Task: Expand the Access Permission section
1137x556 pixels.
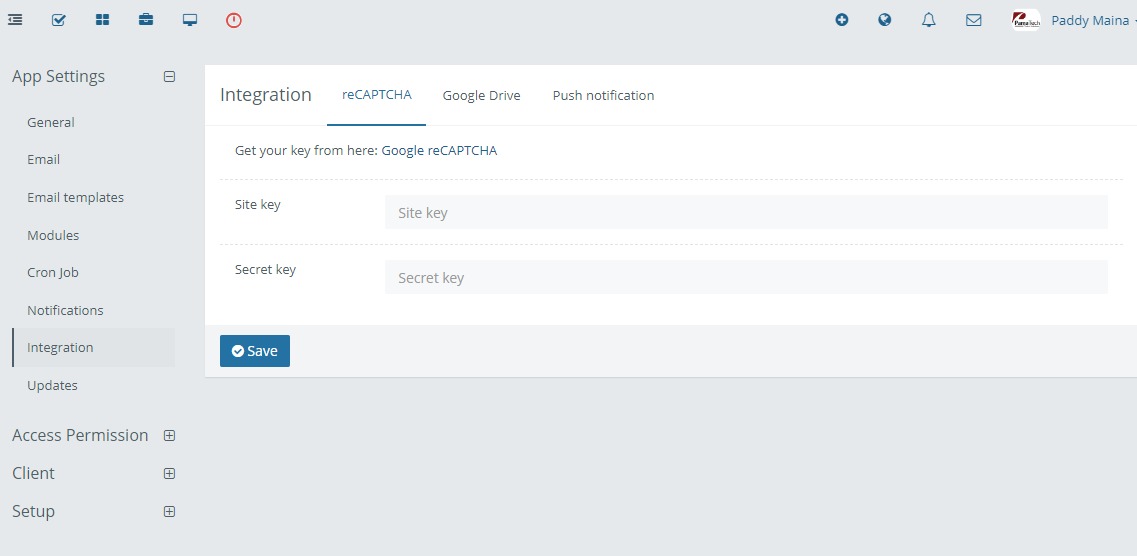Action: pos(170,436)
